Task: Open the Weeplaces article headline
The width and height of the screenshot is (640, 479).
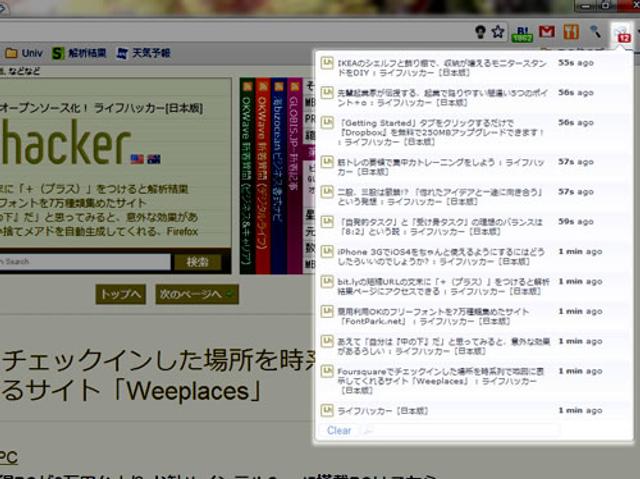Action: coord(157,376)
